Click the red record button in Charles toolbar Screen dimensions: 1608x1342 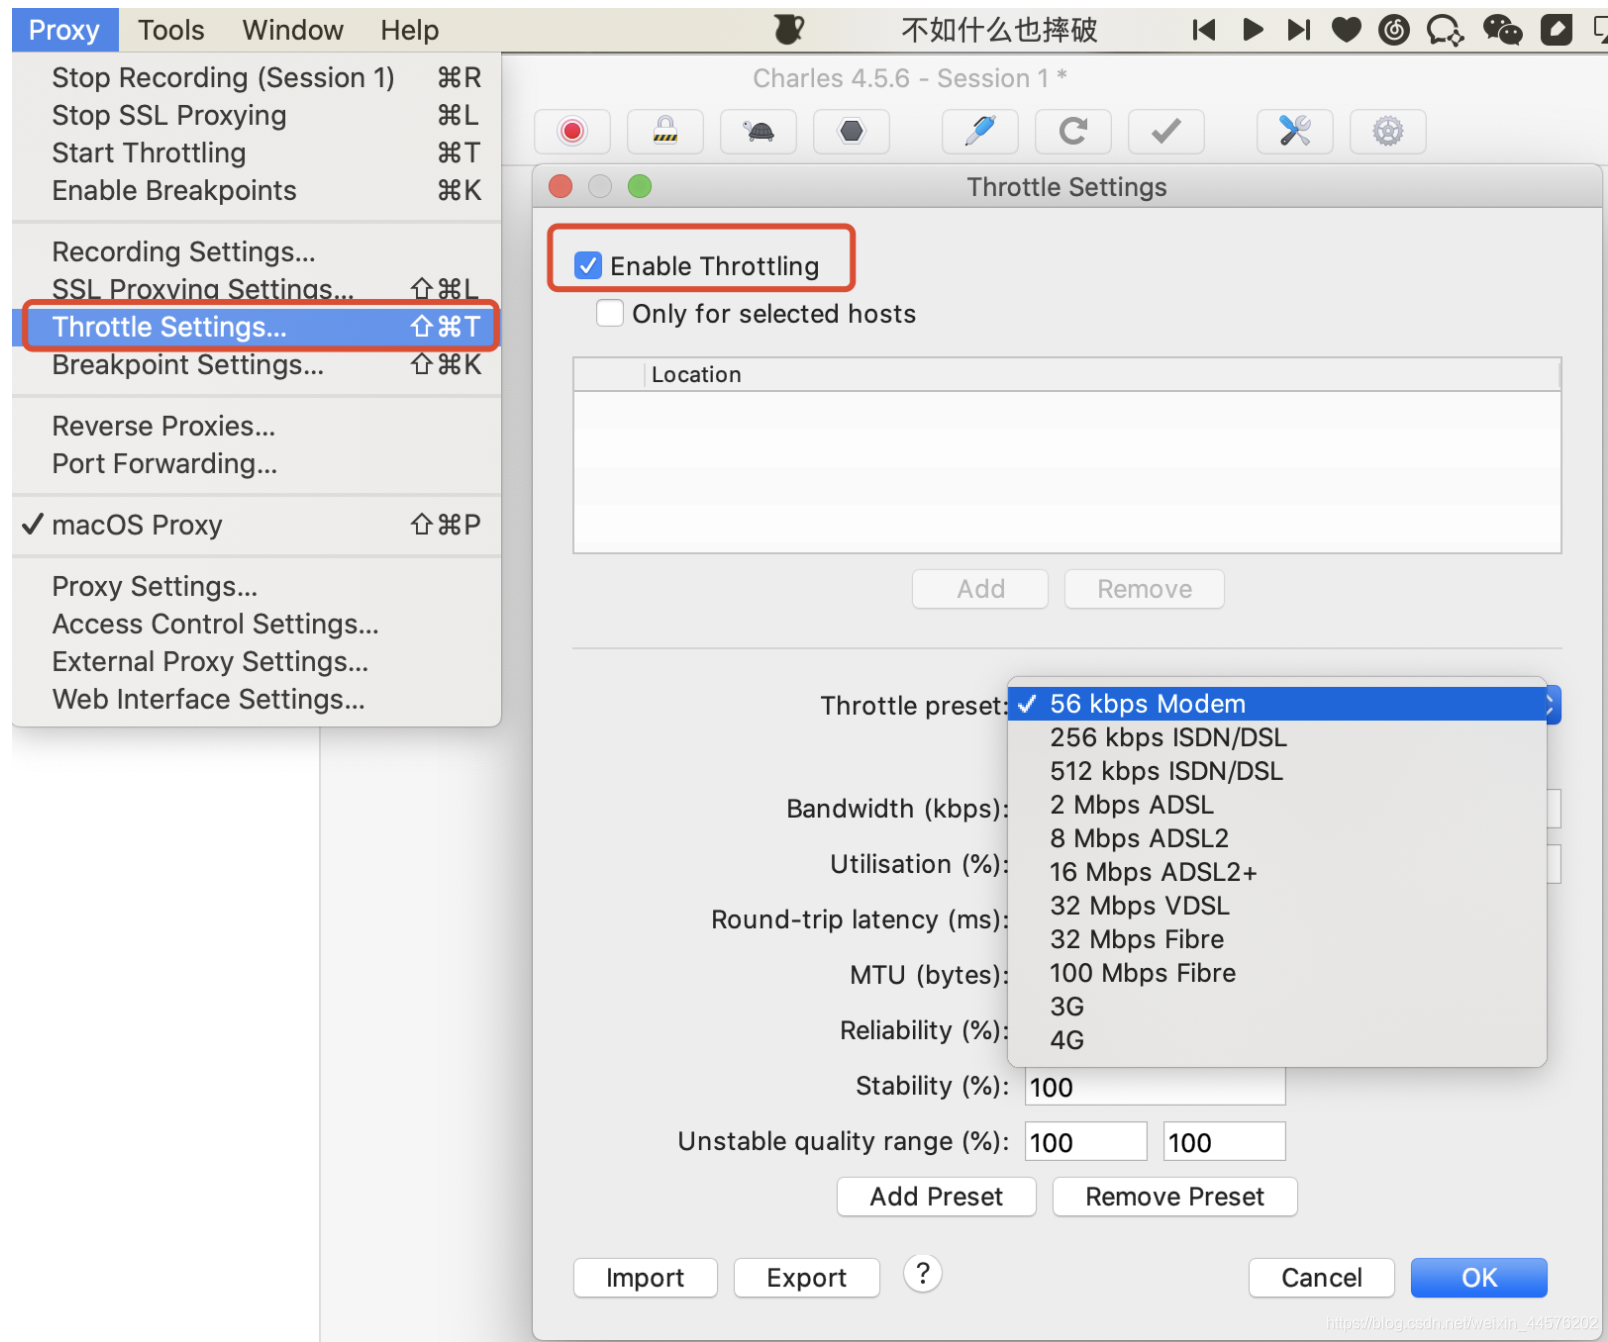(572, 131)
